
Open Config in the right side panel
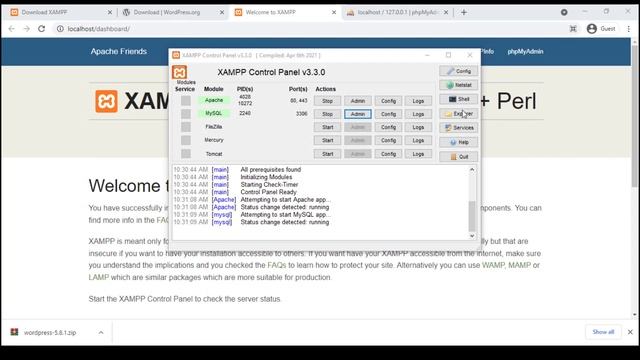(x=458, y=71)
